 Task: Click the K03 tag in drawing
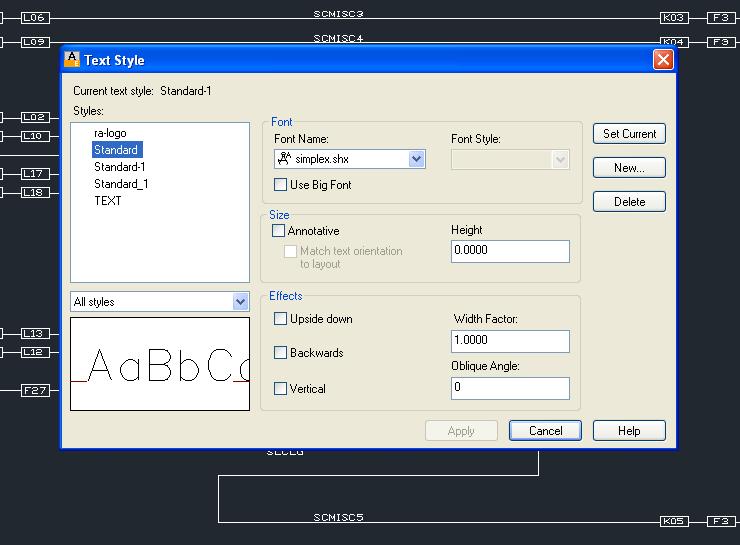point(674,18)
